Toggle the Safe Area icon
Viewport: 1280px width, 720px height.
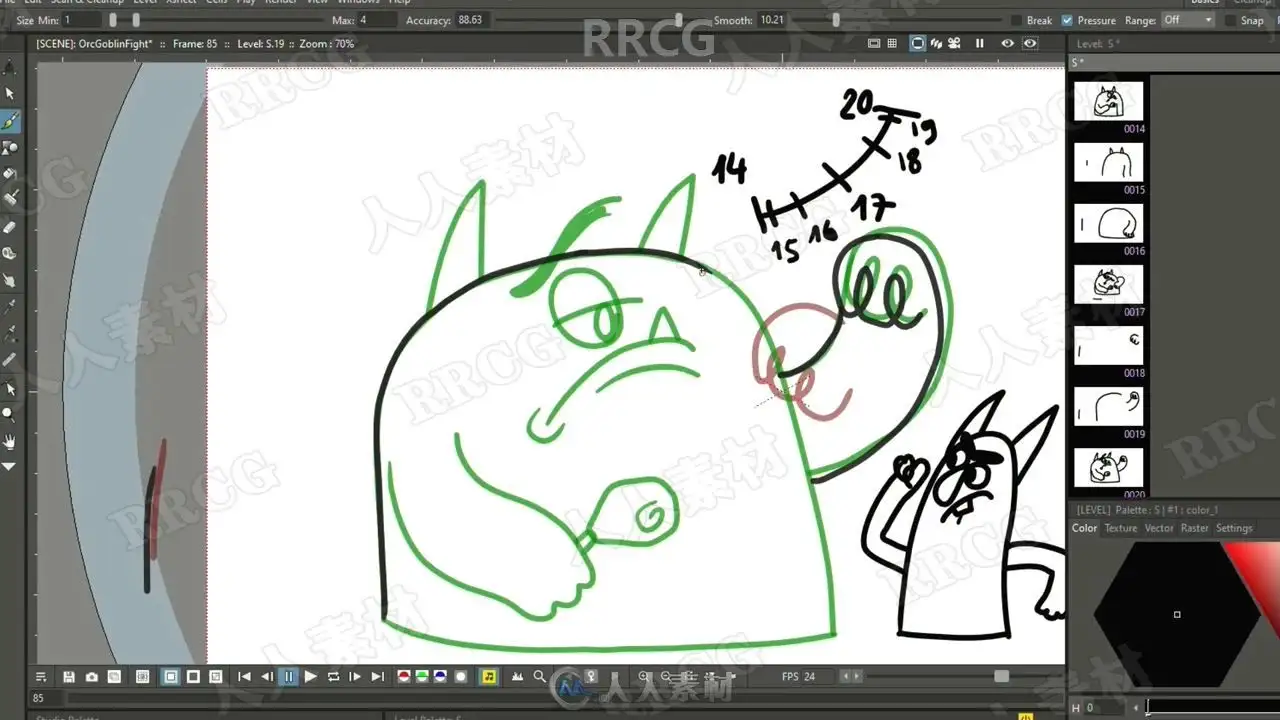click(x=874, y=43)
